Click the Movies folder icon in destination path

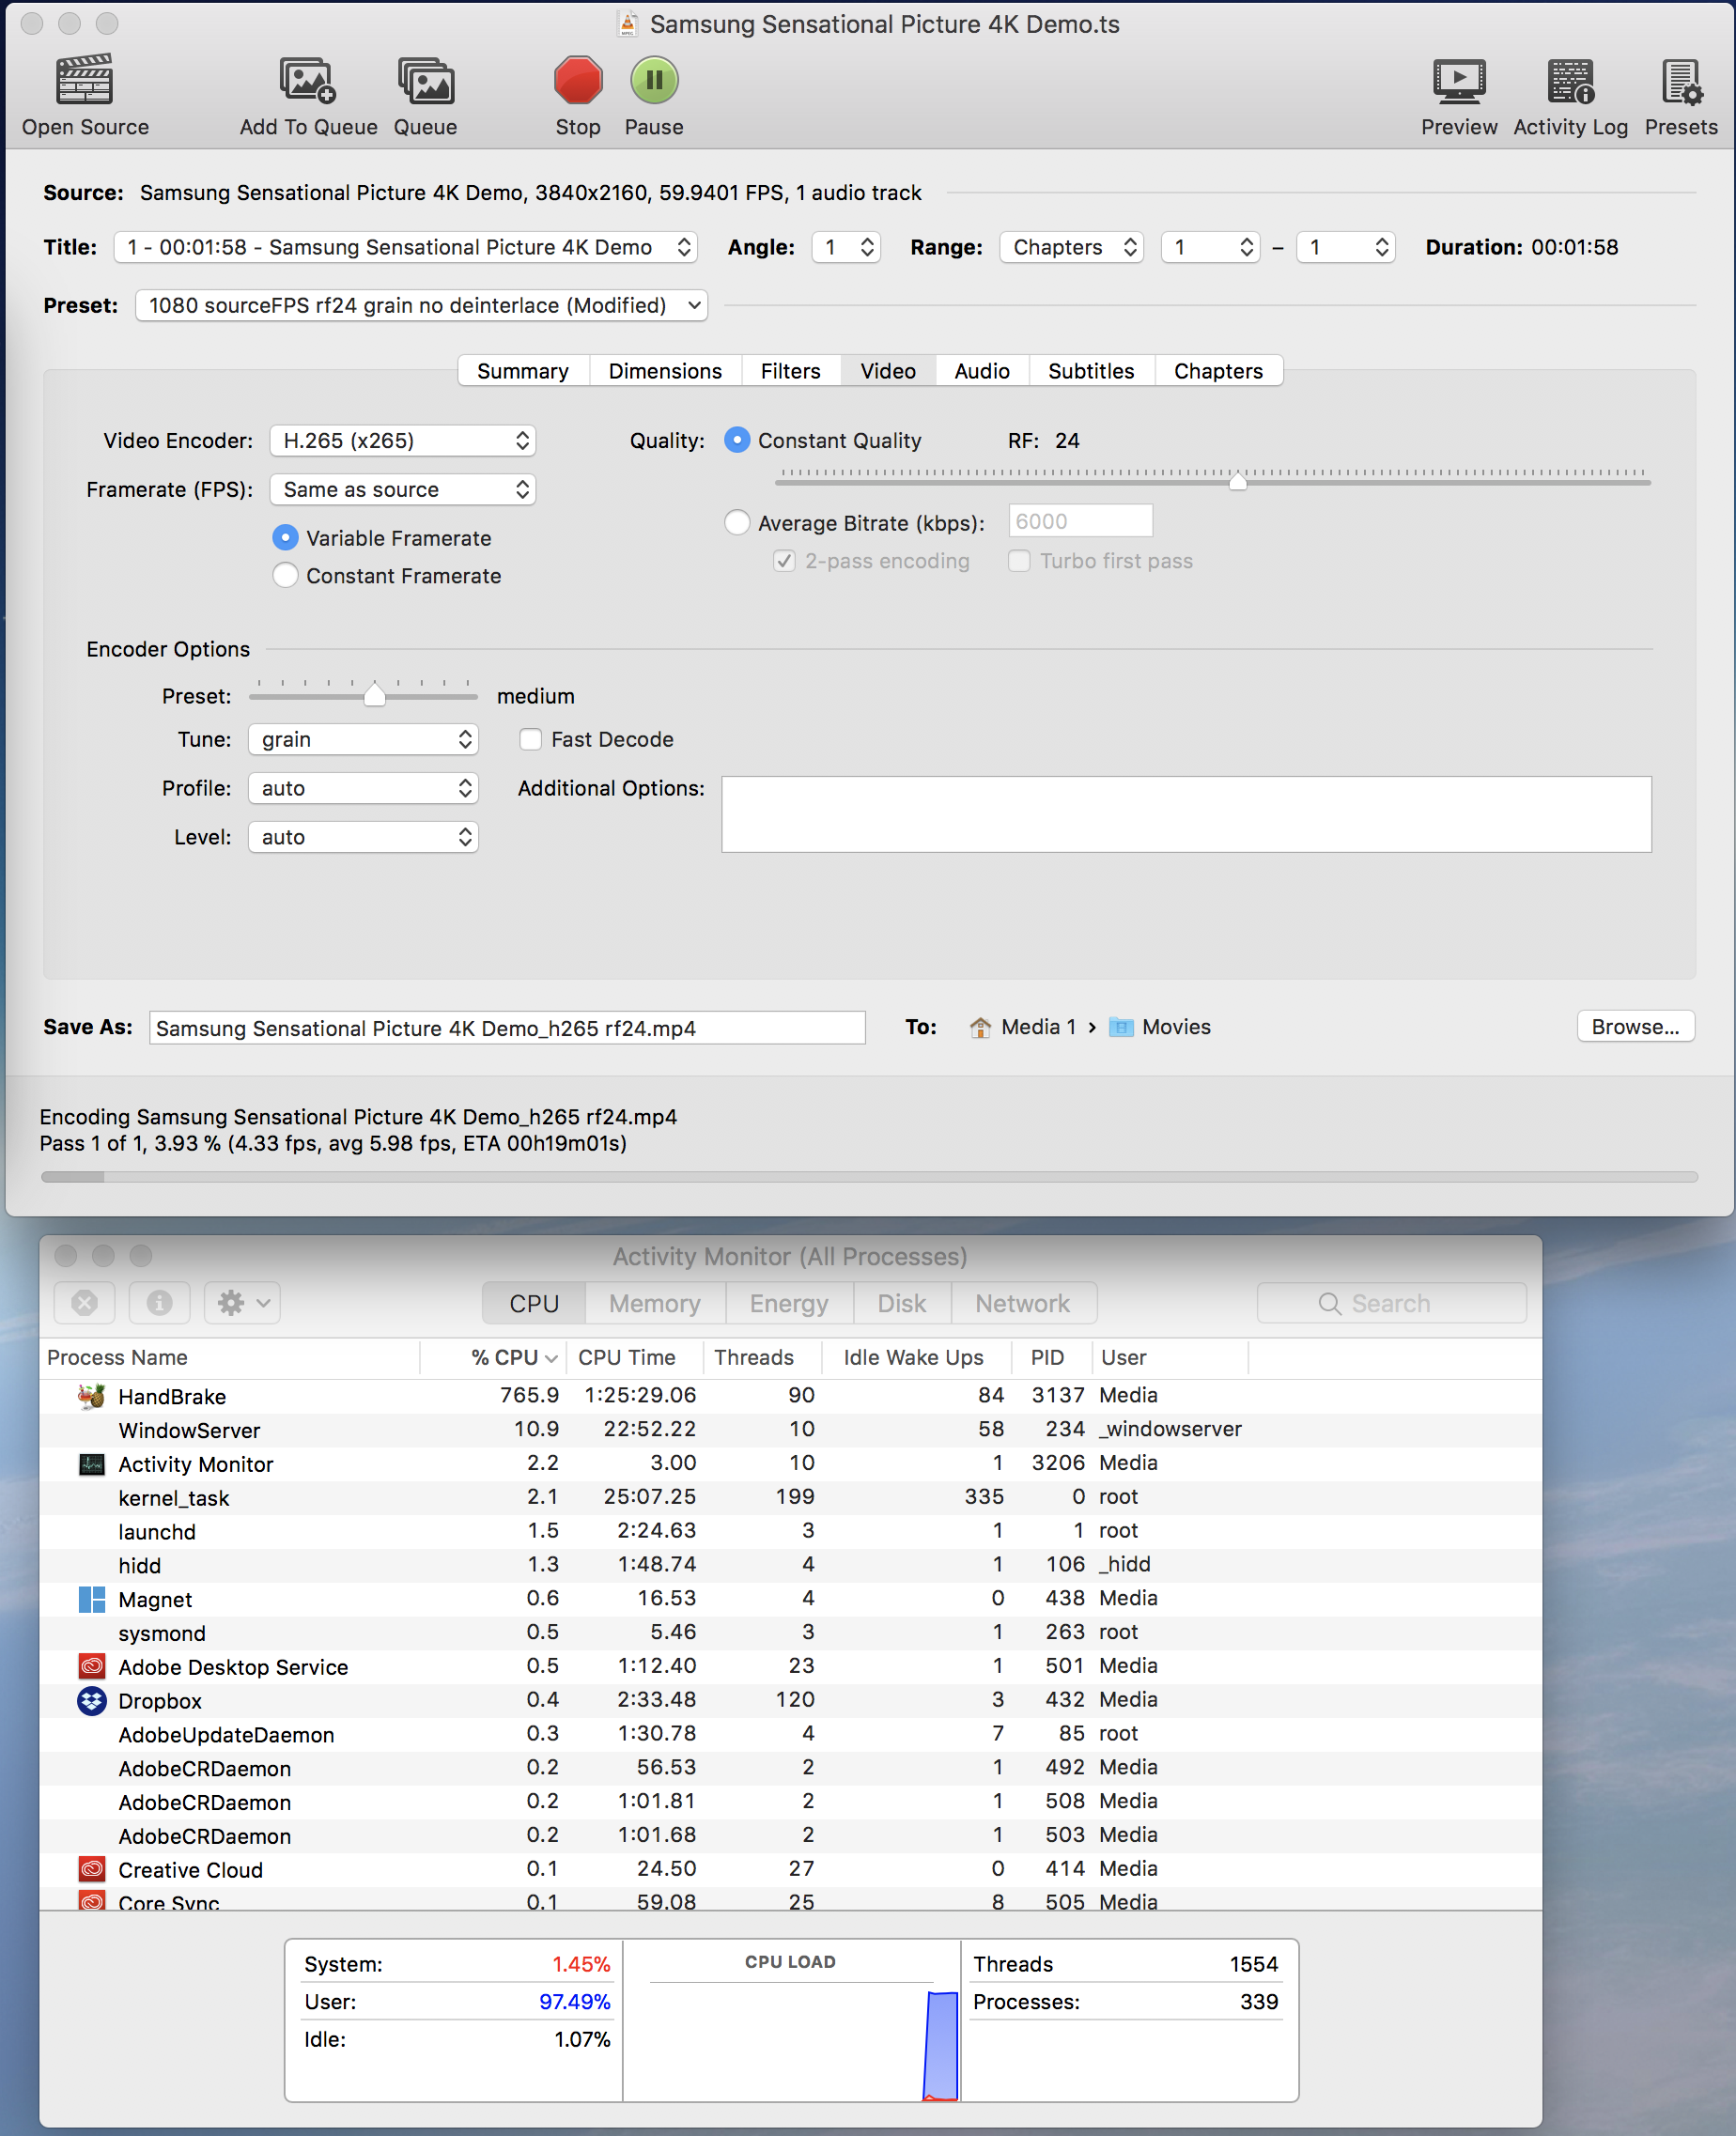(1121, 1027)
